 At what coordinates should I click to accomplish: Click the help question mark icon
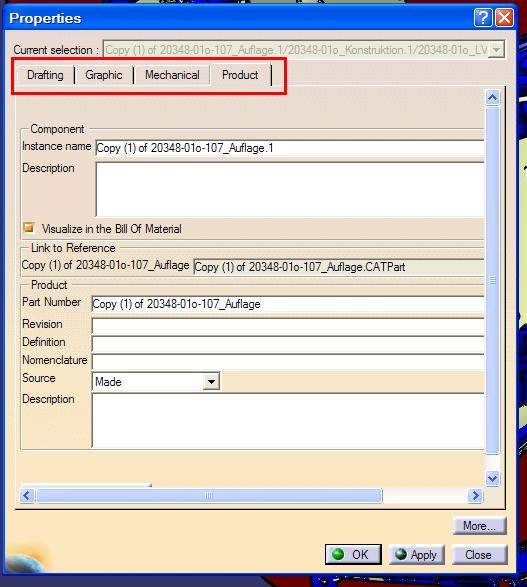pyautogui.click(x=483, y=18)
